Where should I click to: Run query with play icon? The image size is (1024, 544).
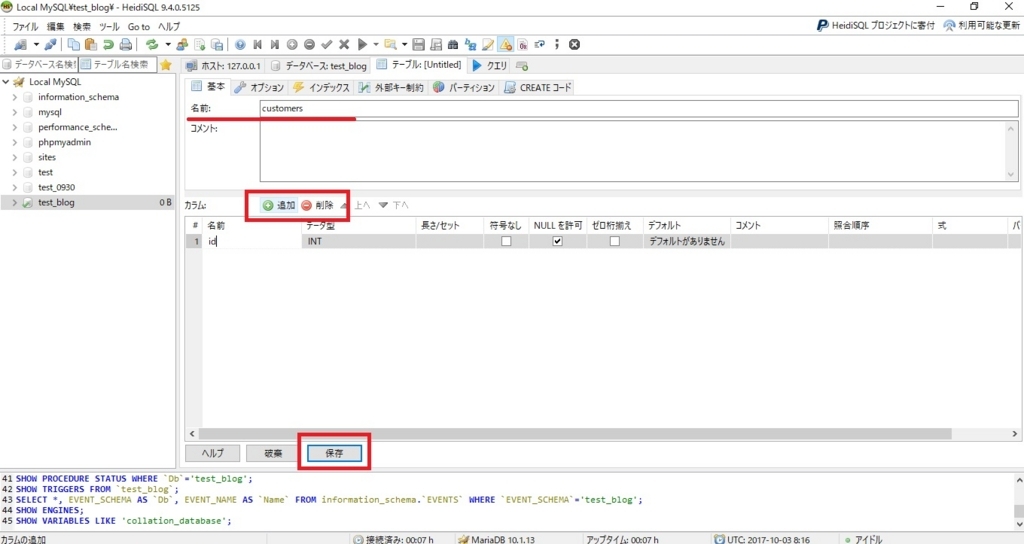click(x=362, y=44)
